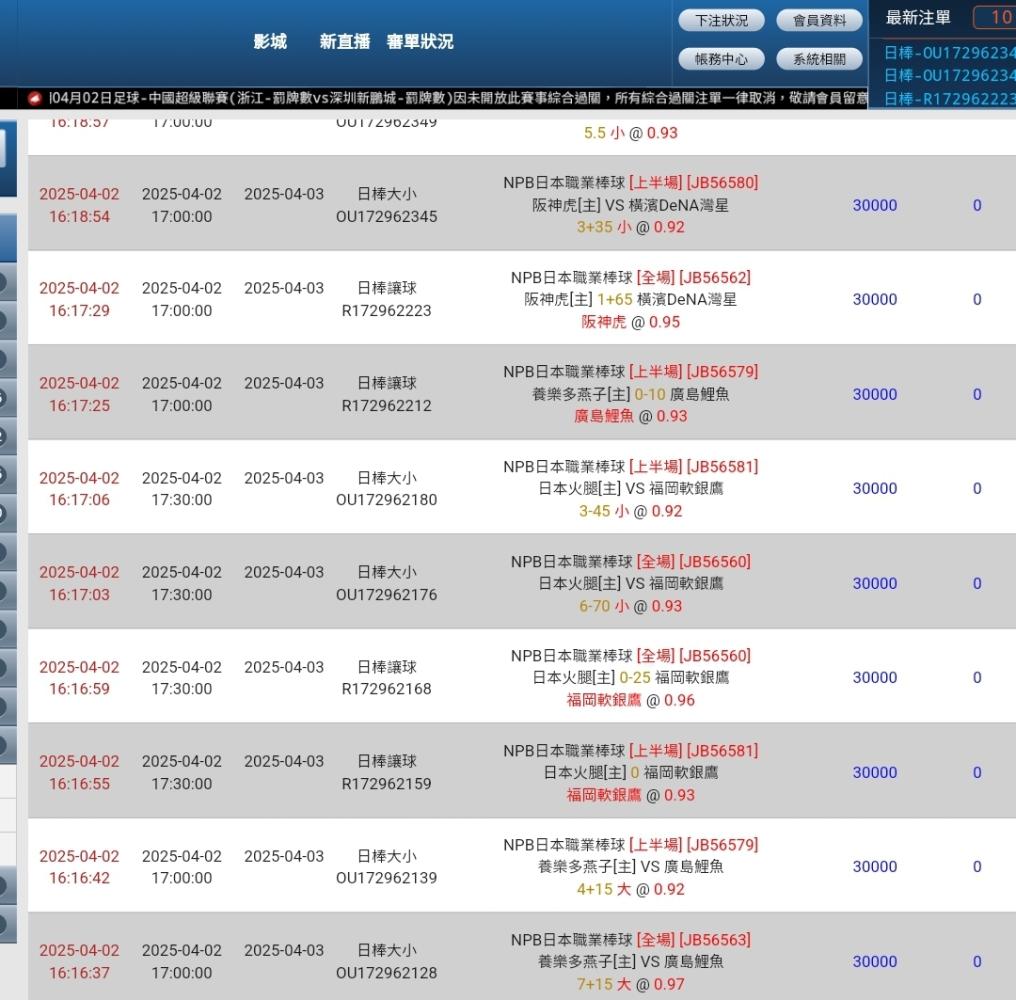Click the 0 result in the R172962212 row

pyautogui.click(x=976, y=394)
